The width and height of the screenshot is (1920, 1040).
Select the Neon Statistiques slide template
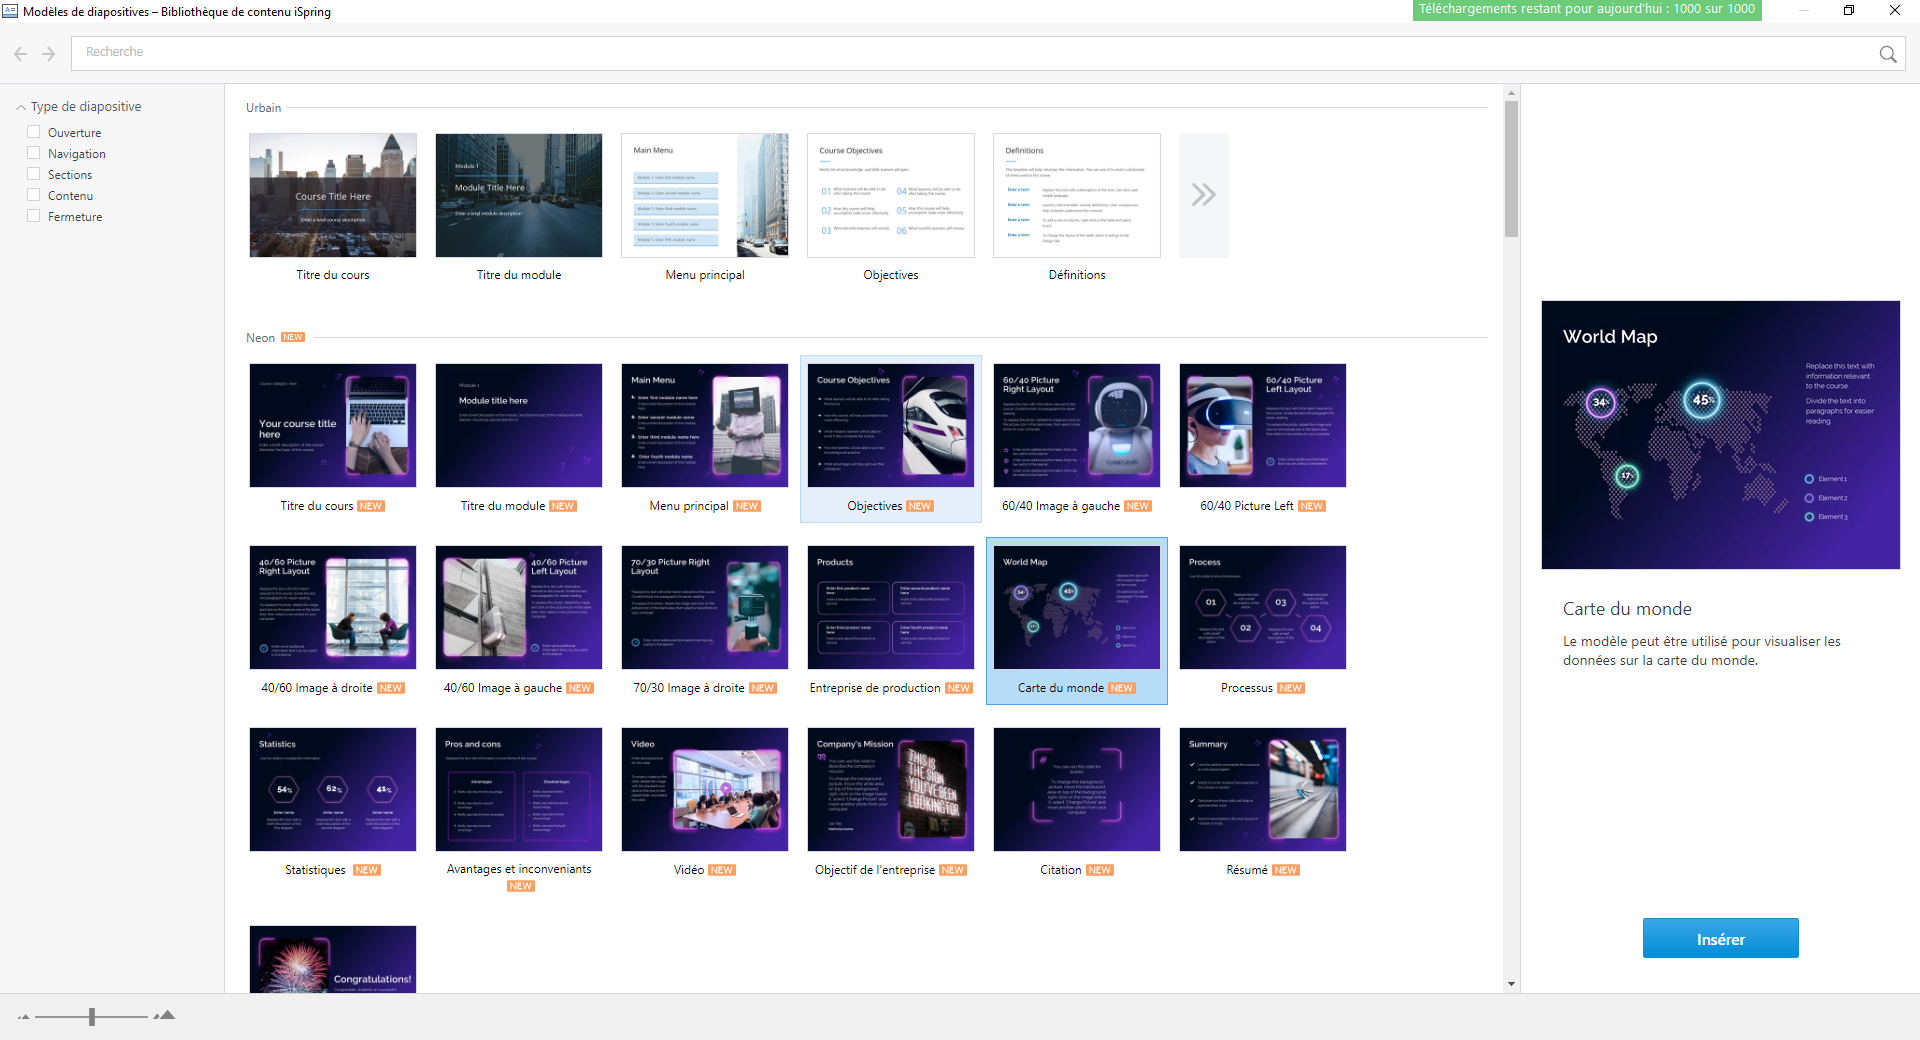(x=332, y=790)
